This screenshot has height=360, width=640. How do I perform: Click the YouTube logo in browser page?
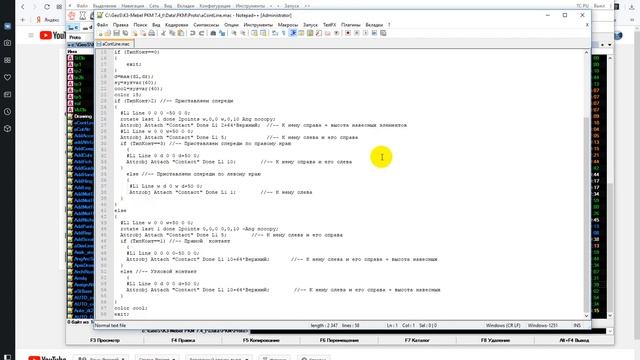coord(53,36)
